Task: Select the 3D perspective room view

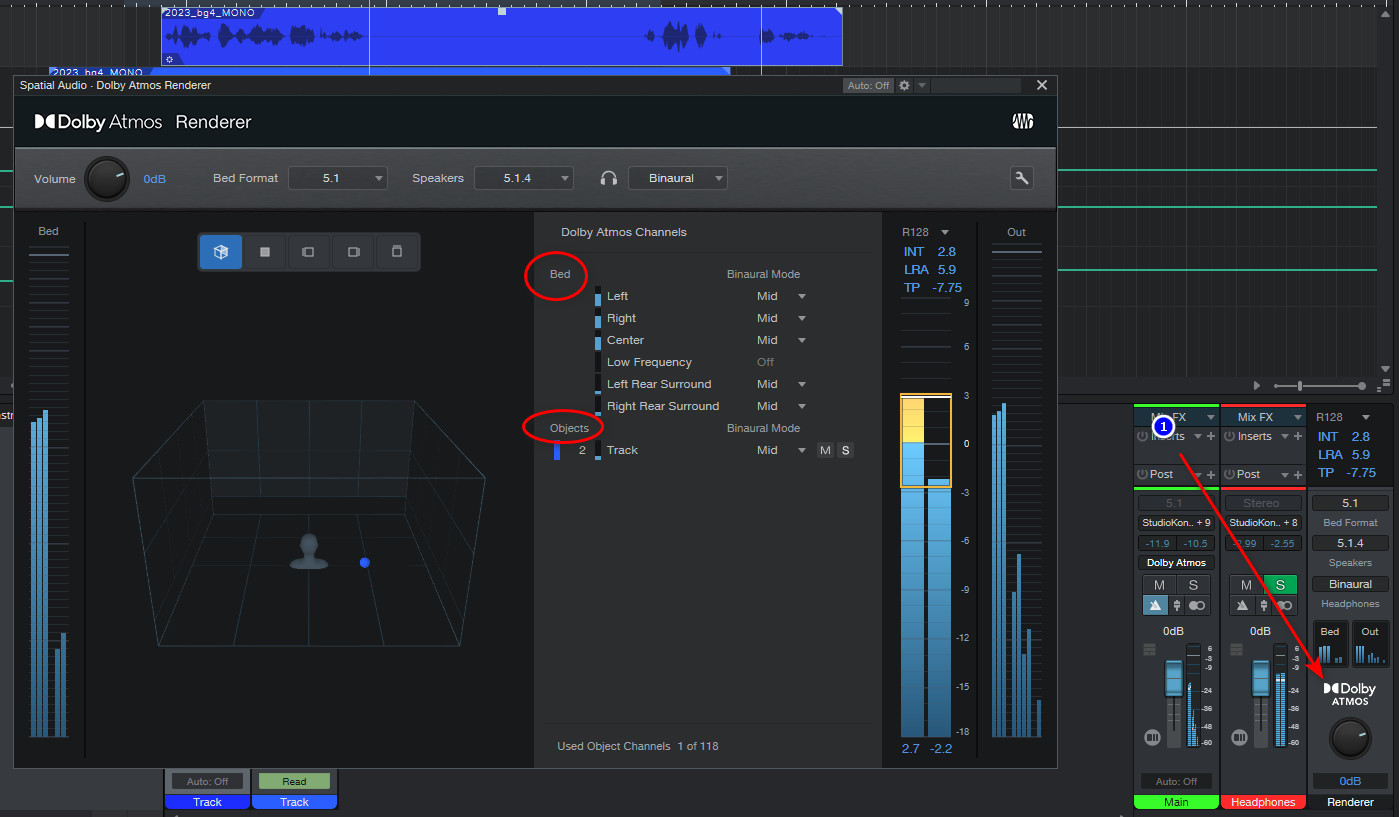Action: [x=221, y=252]
